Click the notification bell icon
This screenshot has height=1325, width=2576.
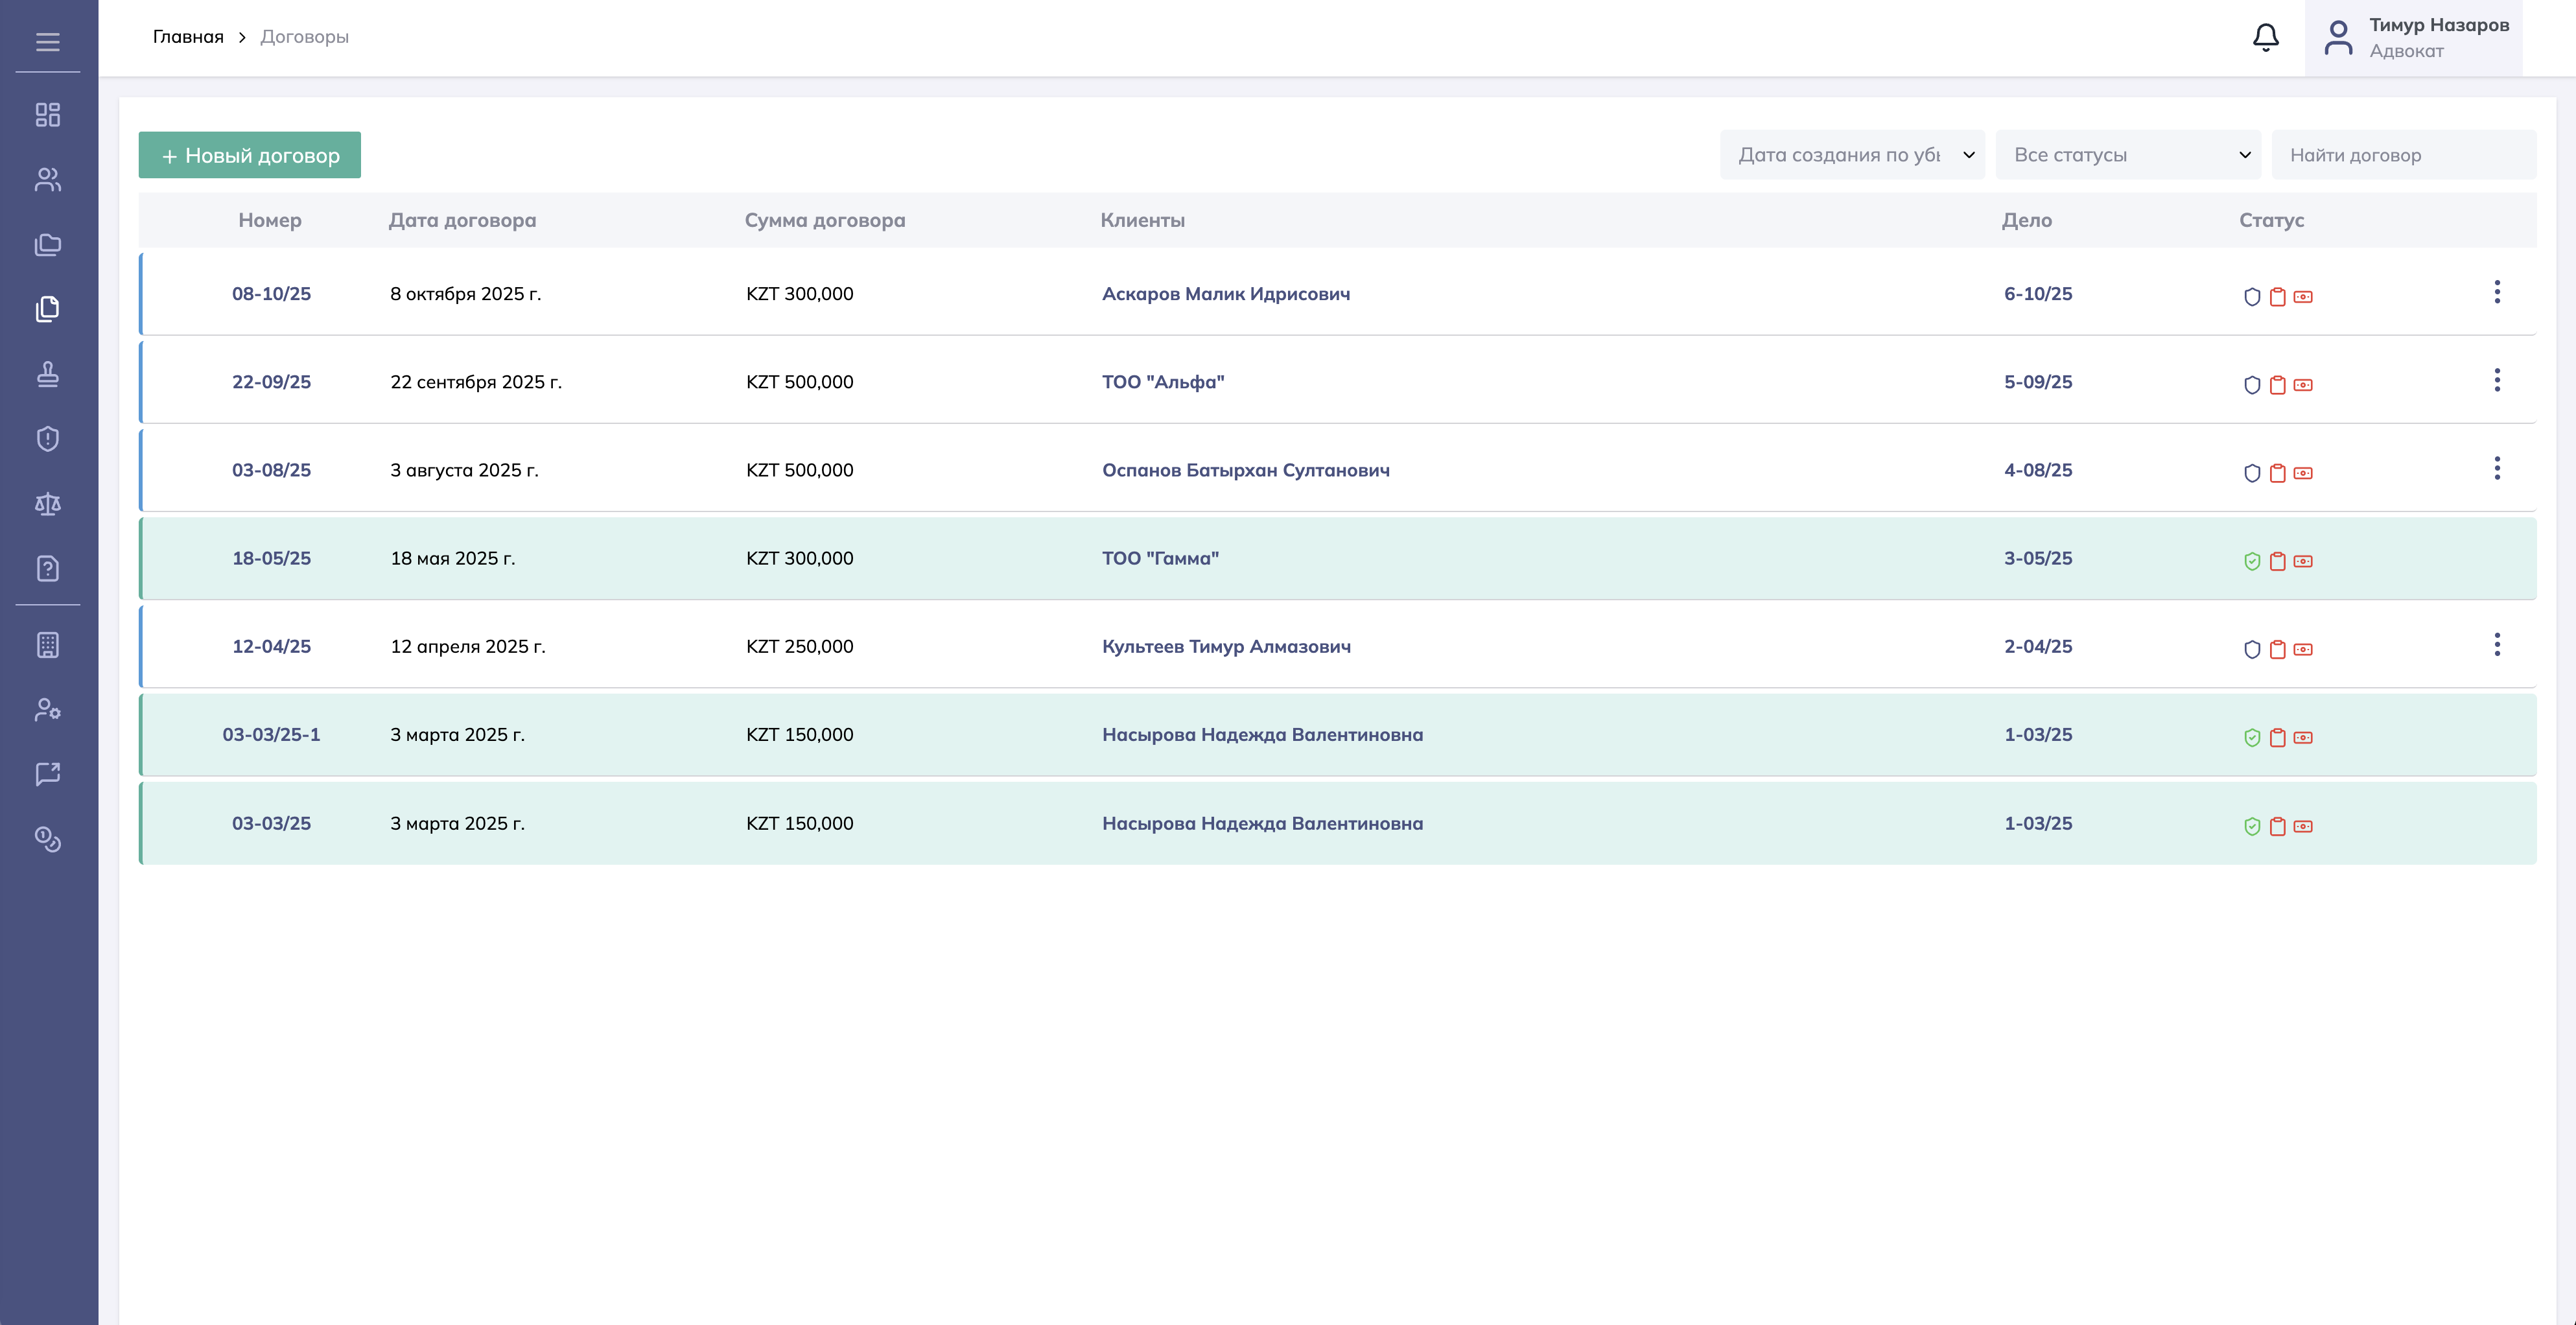(x=2265, y=38)
